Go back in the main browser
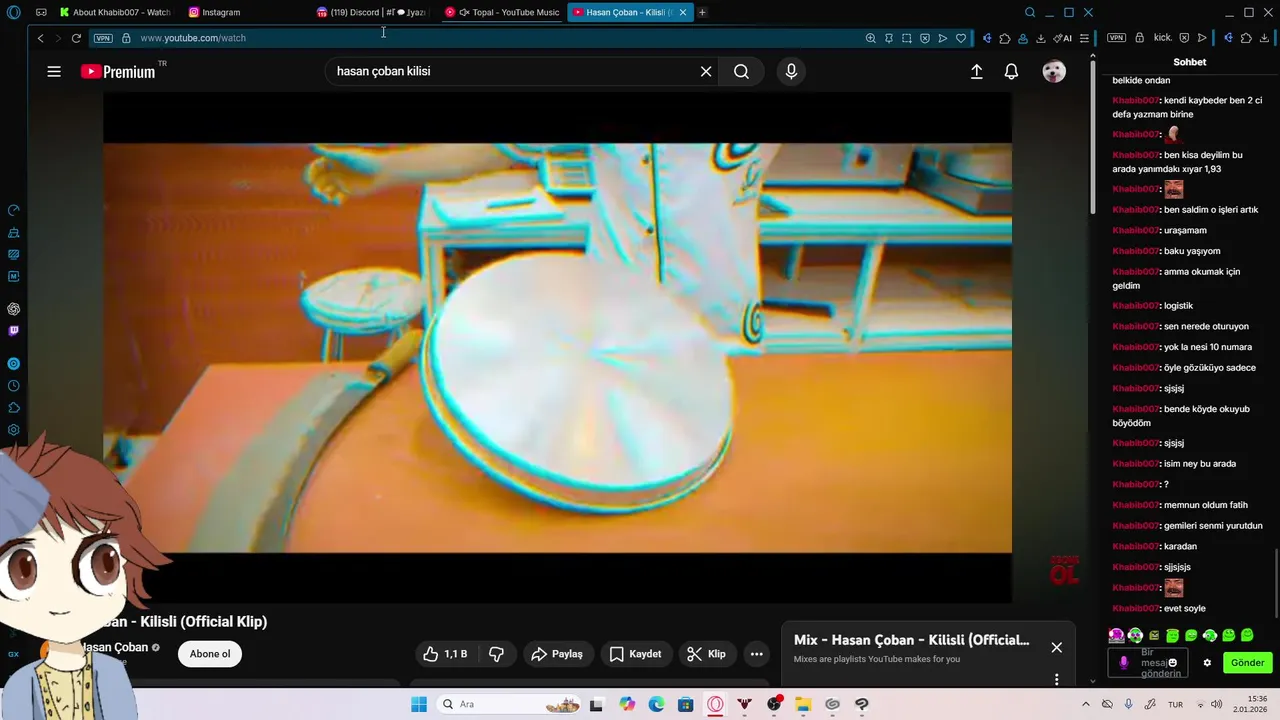1280x720 pixels. tap(40, 38)
